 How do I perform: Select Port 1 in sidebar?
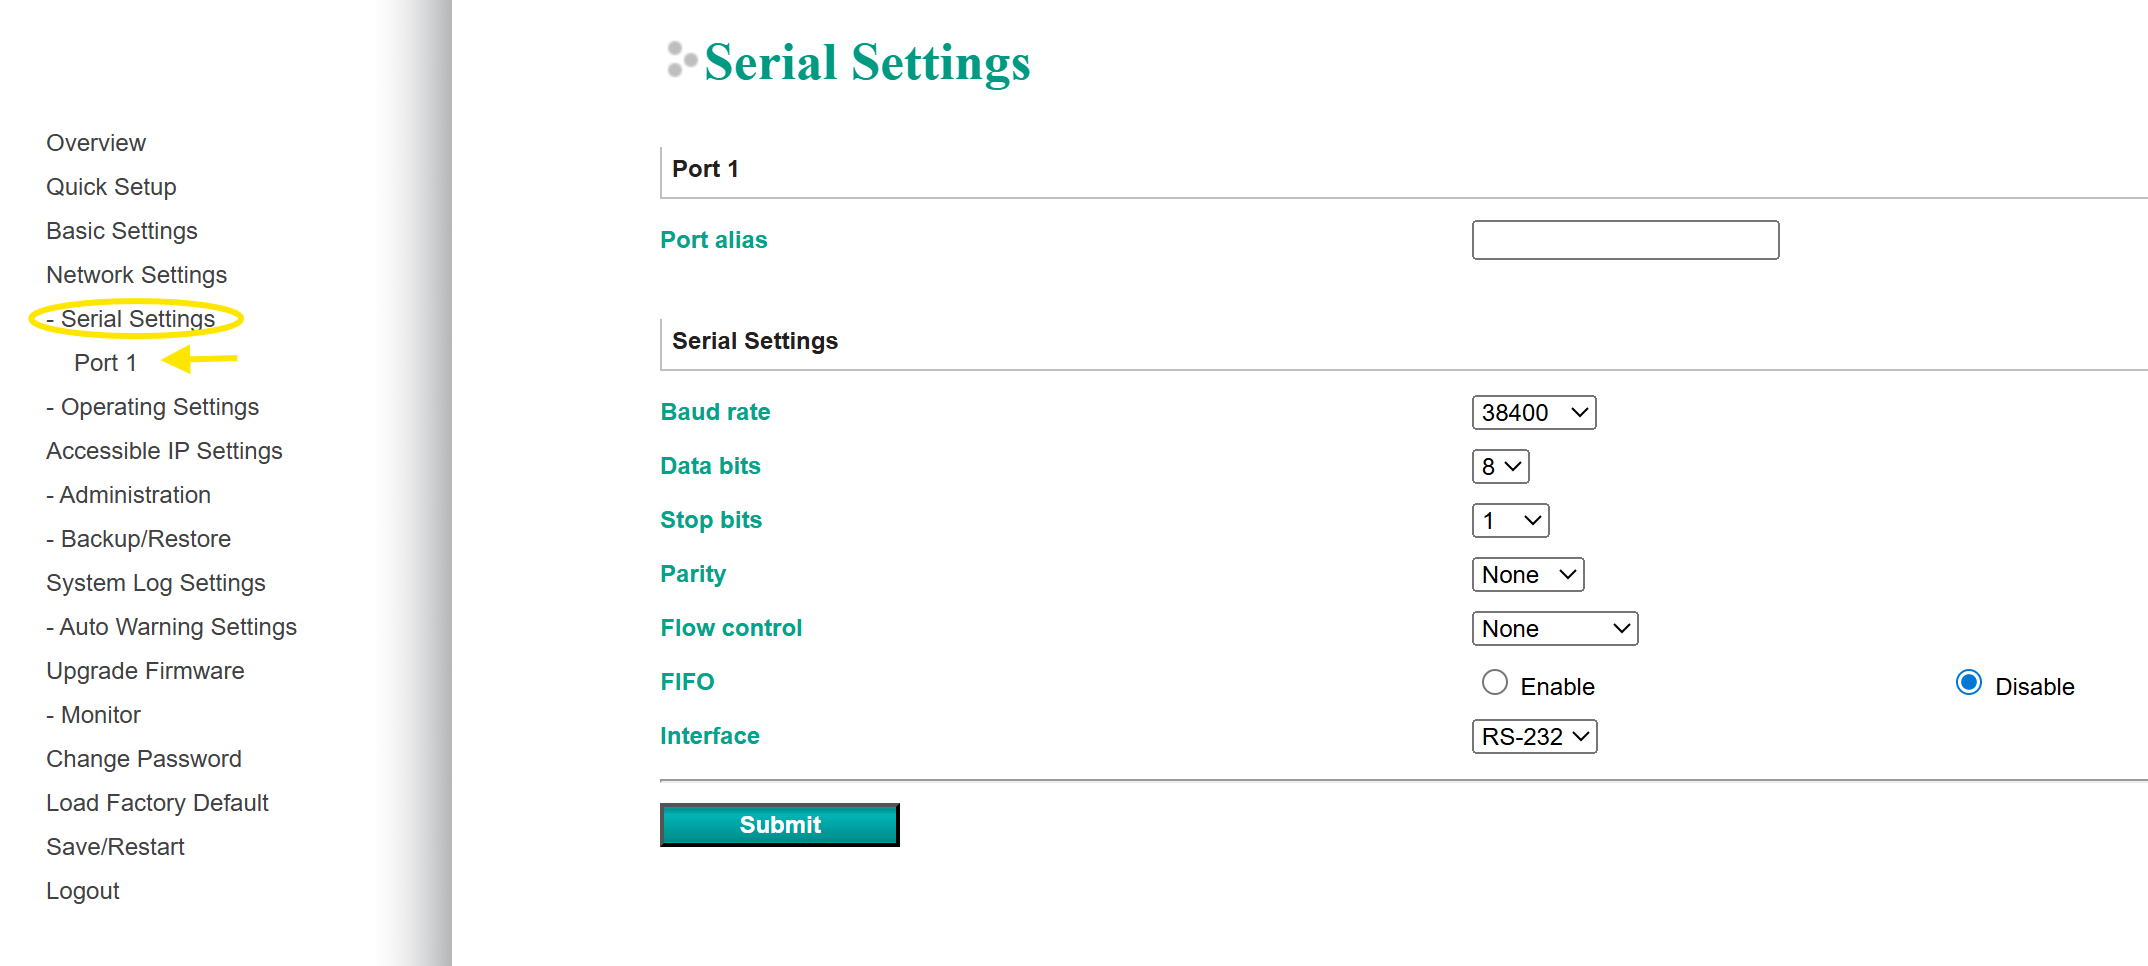point(105,363)
